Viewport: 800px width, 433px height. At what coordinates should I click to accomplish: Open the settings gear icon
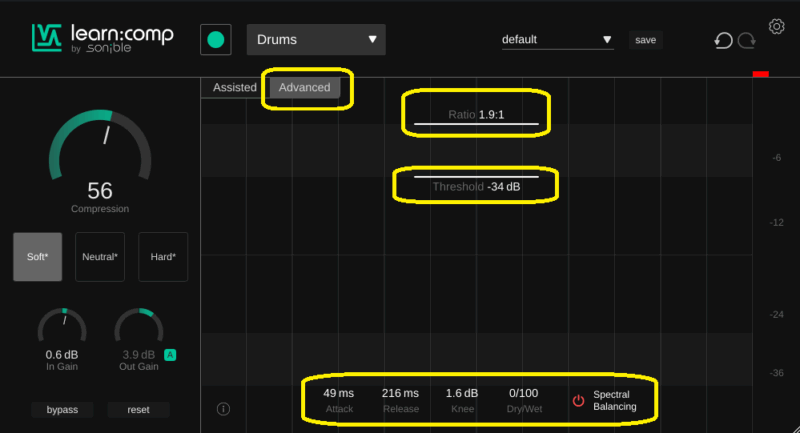point(776,26)
